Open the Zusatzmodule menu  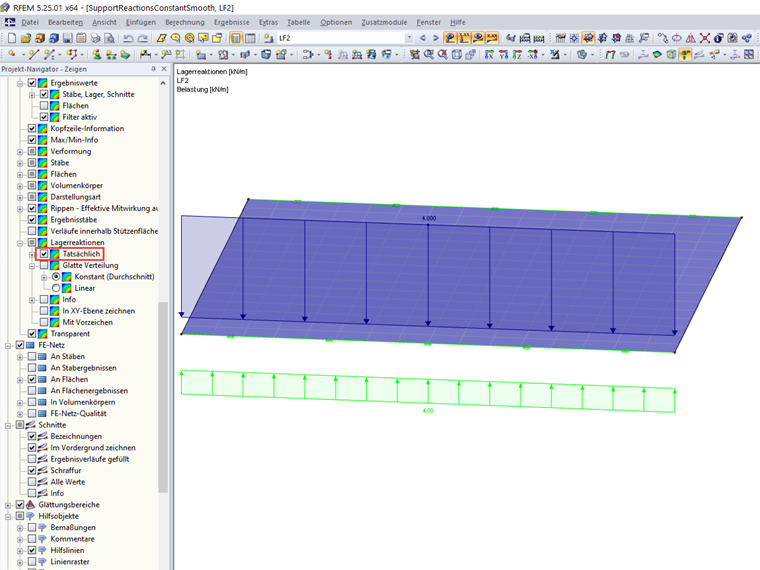[x=384, y=22]
